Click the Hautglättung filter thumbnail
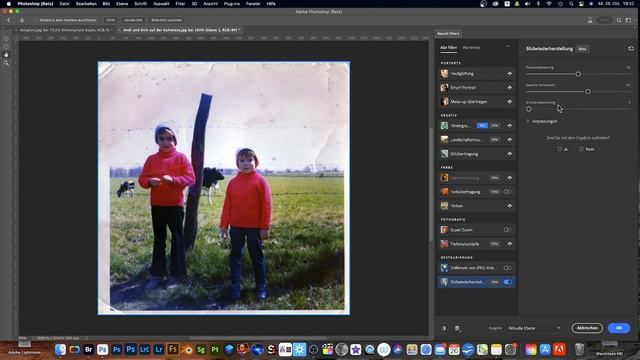The height and width of the screenshot is (360, 640). coord(444,73)
